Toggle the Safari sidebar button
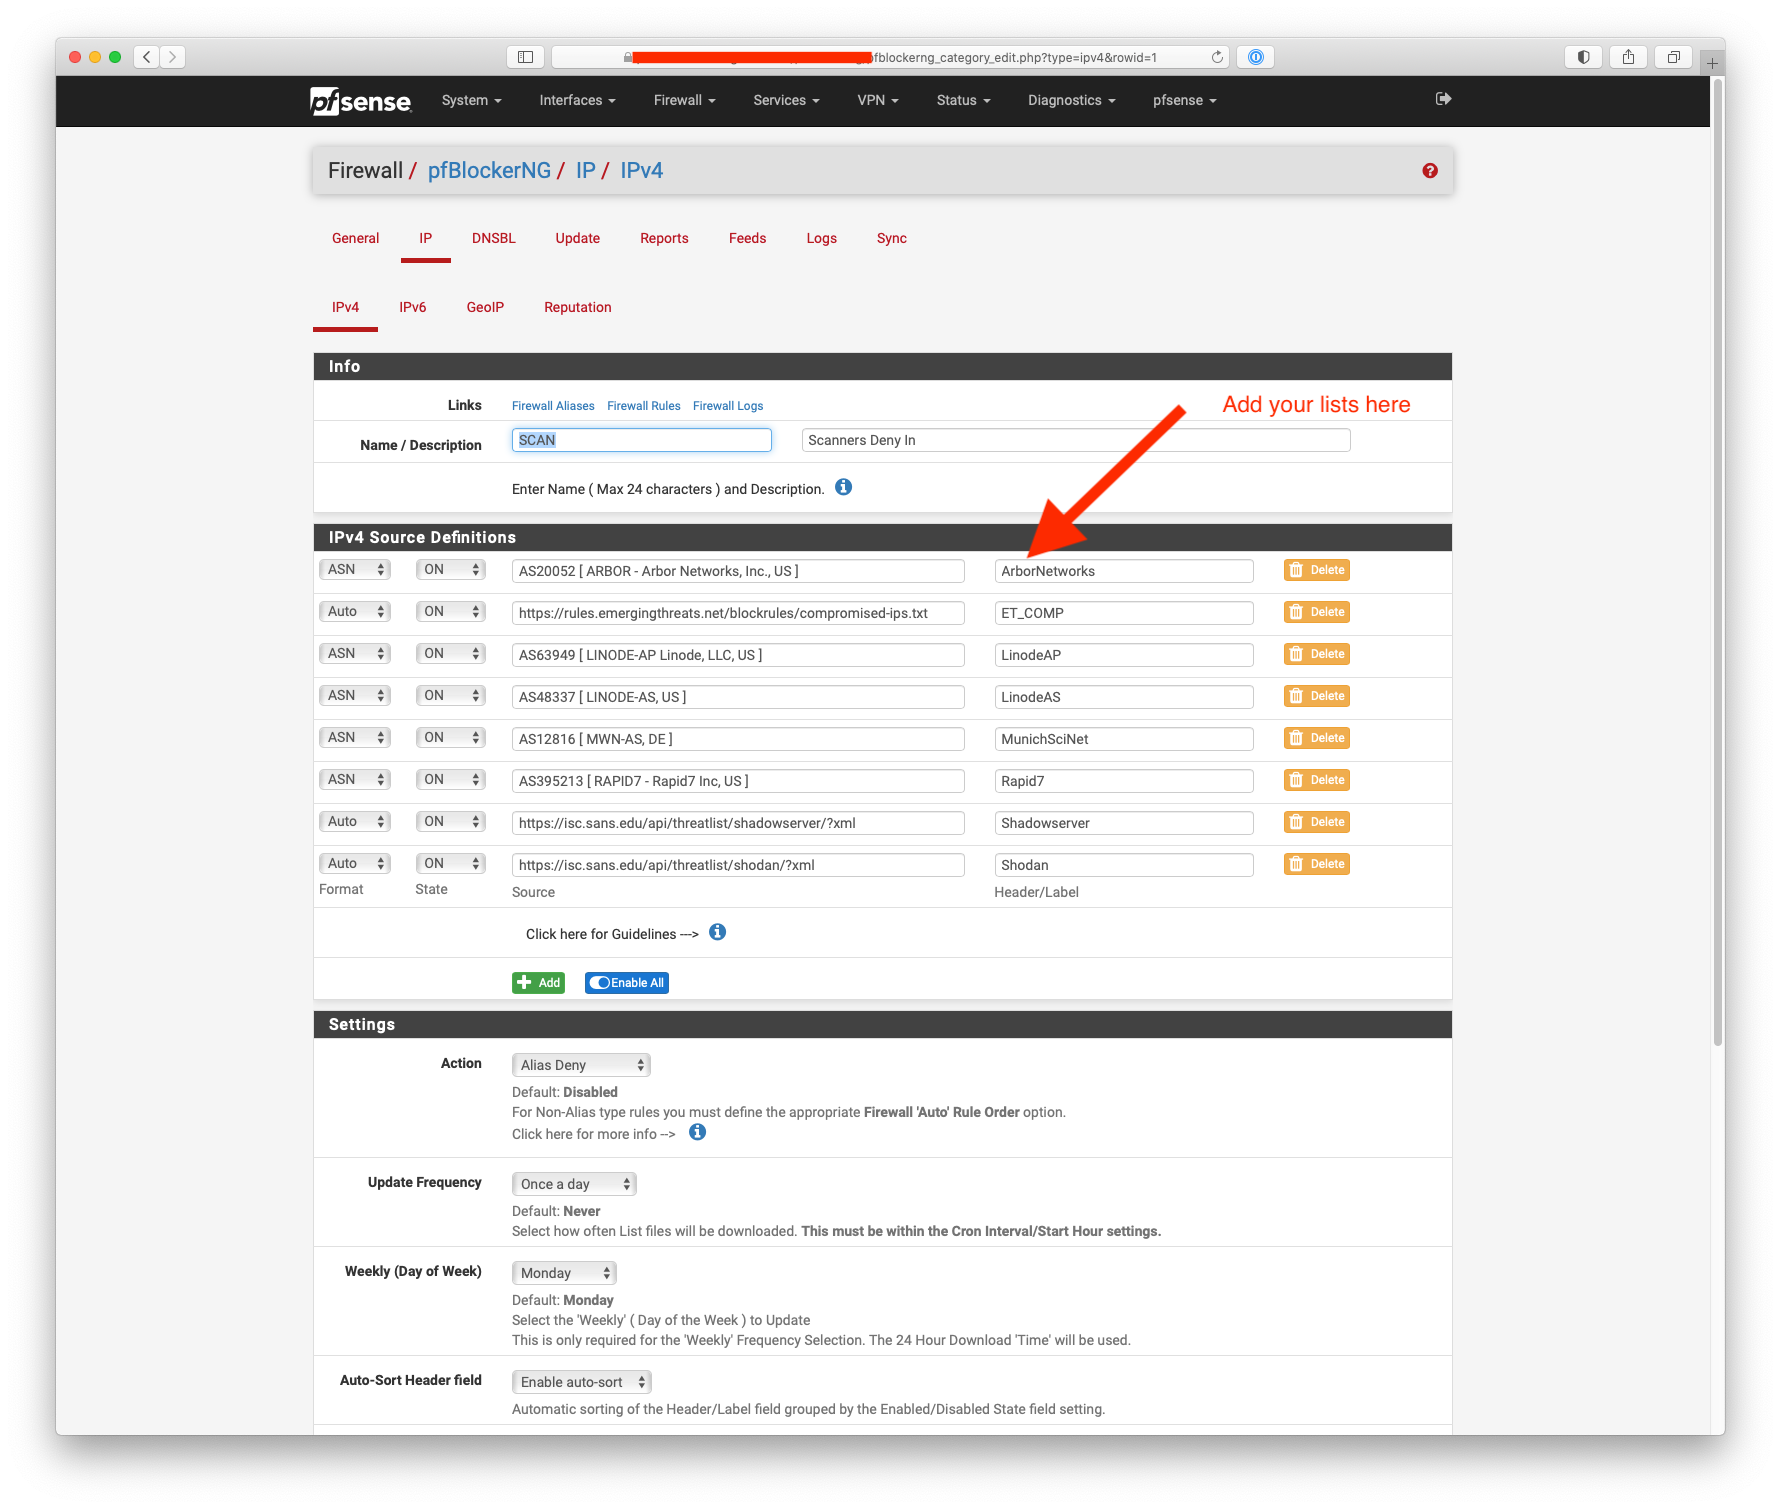This screenshot has height=1509, width=1781. [x=525, y=57]
